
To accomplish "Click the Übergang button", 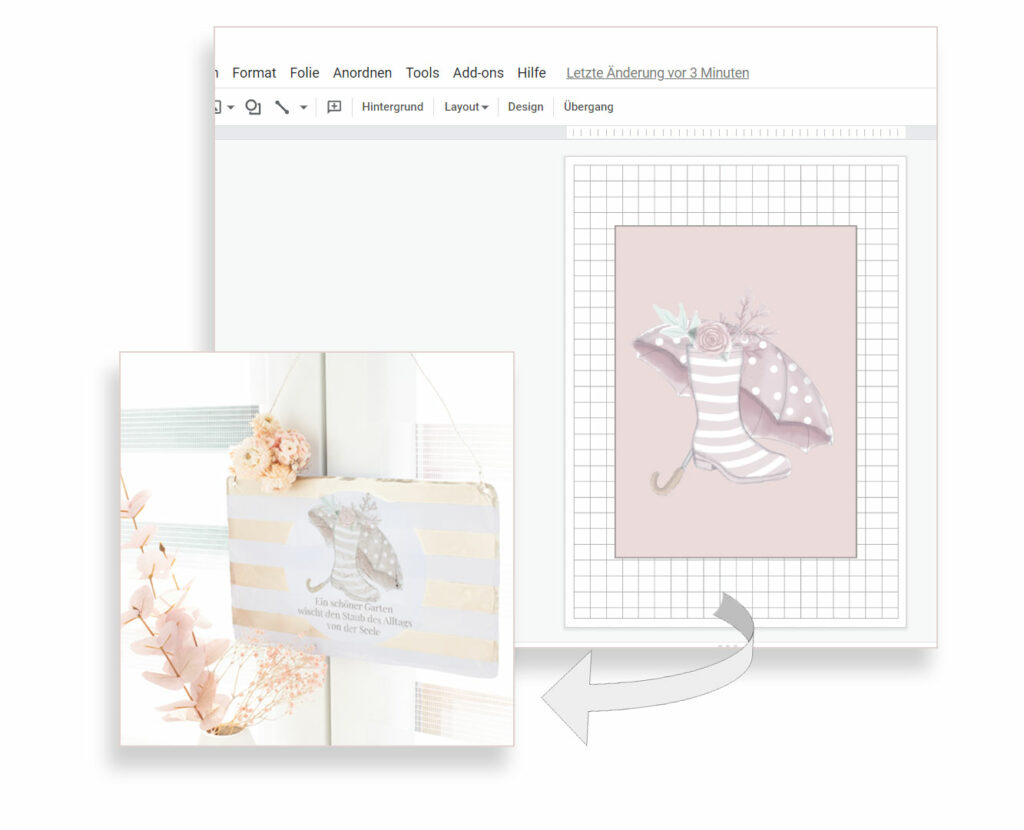I will coord(588,107).
